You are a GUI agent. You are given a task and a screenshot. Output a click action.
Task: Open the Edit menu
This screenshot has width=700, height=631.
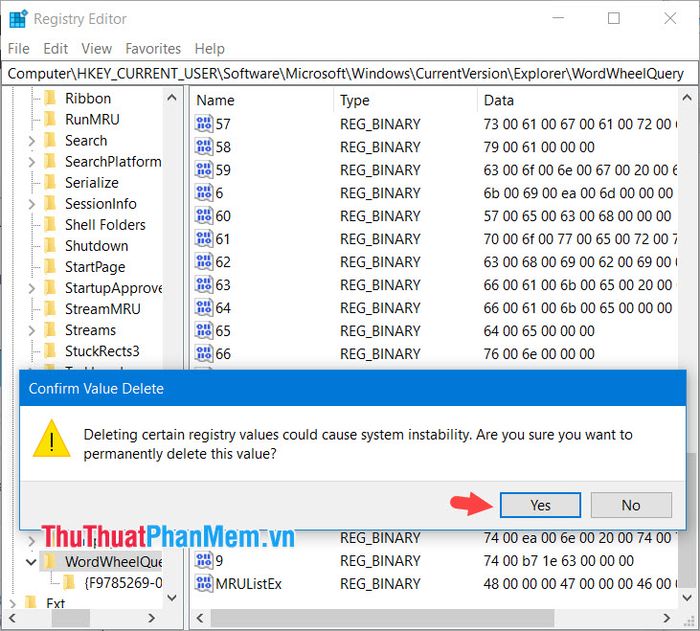pos(55,48)
